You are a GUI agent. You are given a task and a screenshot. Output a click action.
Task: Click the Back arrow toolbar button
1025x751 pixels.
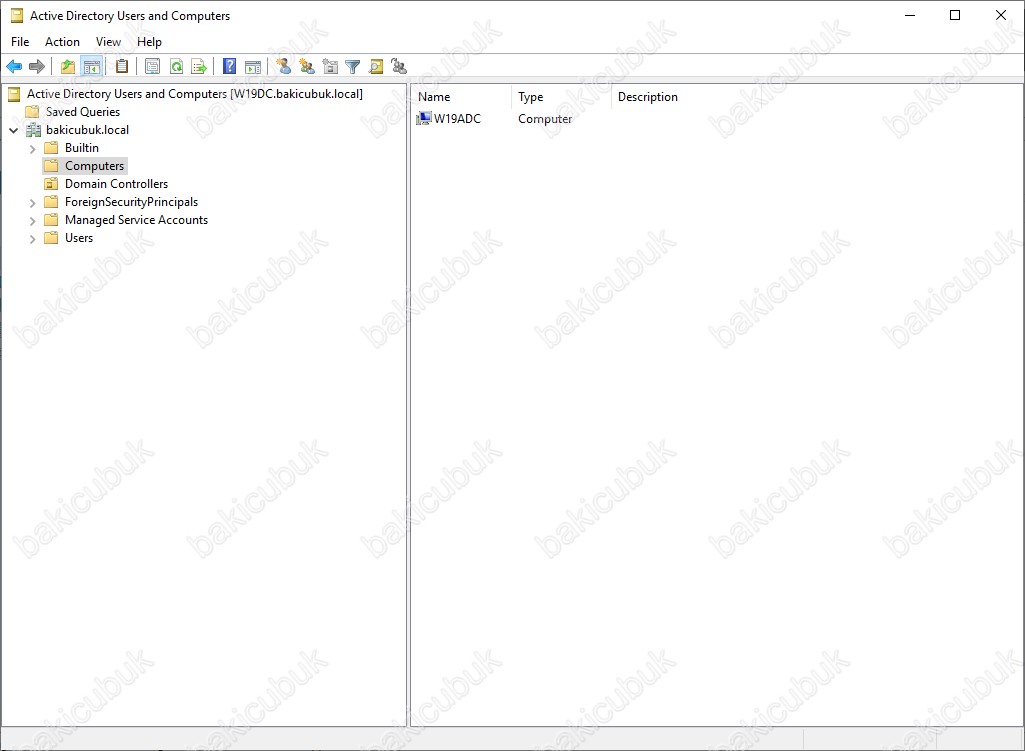pyautogui.click(x=14, y=66)
